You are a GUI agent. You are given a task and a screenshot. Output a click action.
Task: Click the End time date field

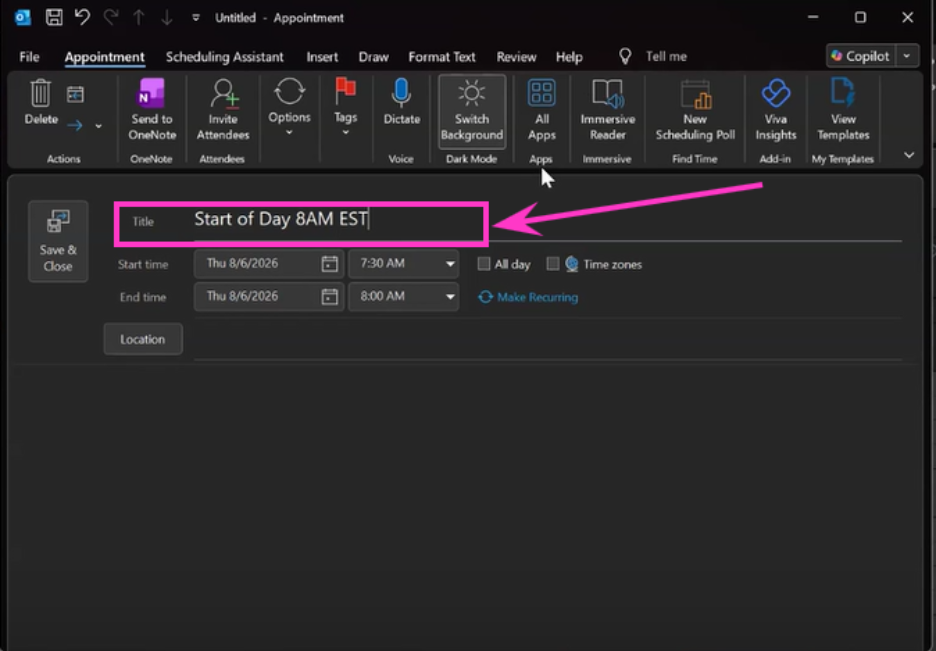click(x=257, y=297)
